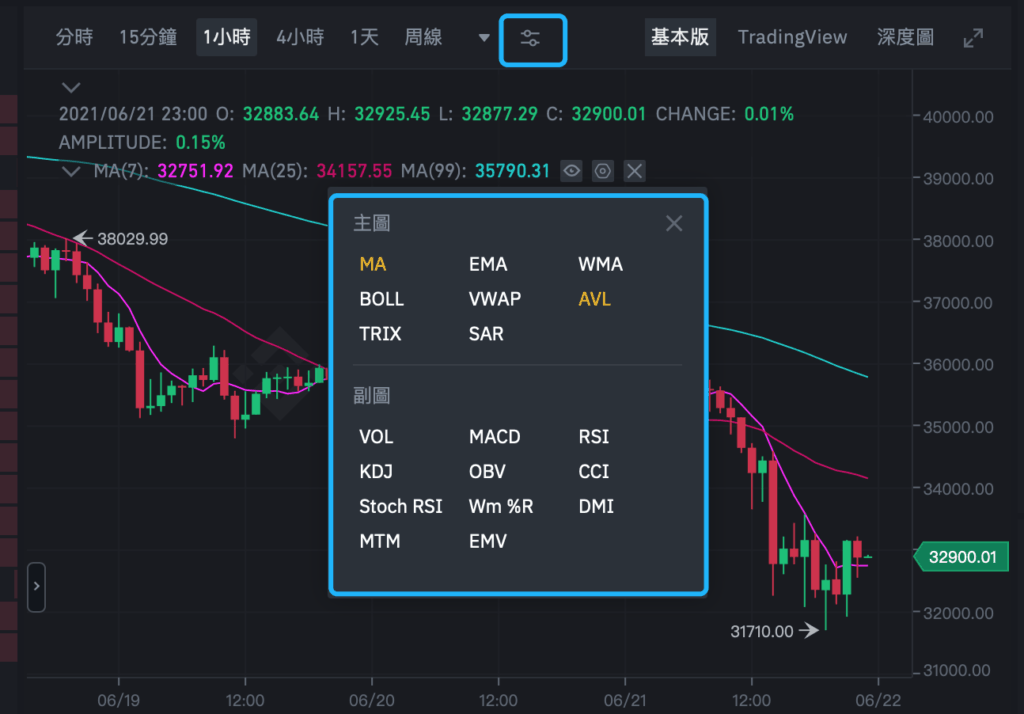1024x714 pixels.
Task: Open the indicator settings sliders icon
Action: tap(531, 39)
